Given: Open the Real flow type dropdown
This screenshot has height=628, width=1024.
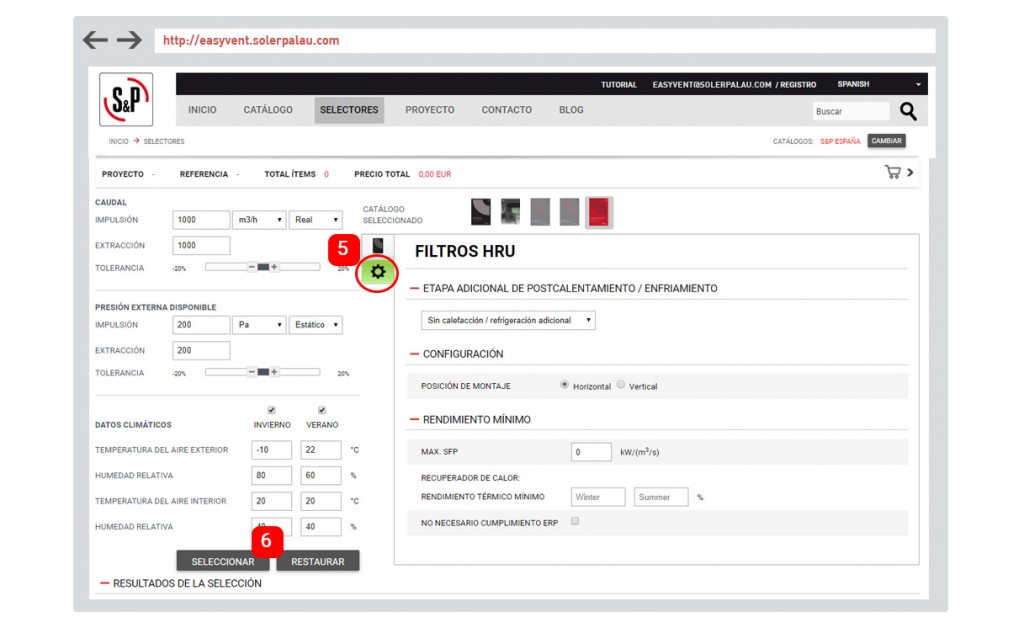Looking at the screenshot, I should coord(316,220).
